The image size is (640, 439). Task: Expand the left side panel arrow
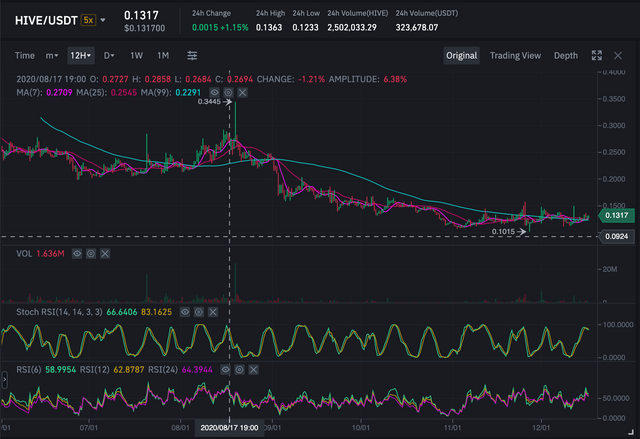(x=4, y=380)
